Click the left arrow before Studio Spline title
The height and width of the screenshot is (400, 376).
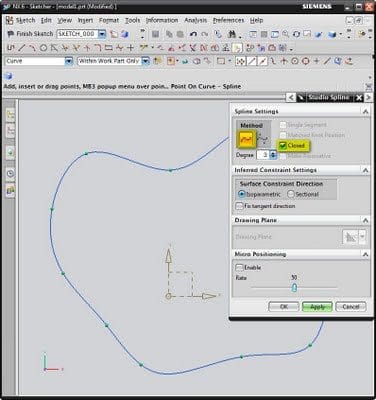pos(291,97)
